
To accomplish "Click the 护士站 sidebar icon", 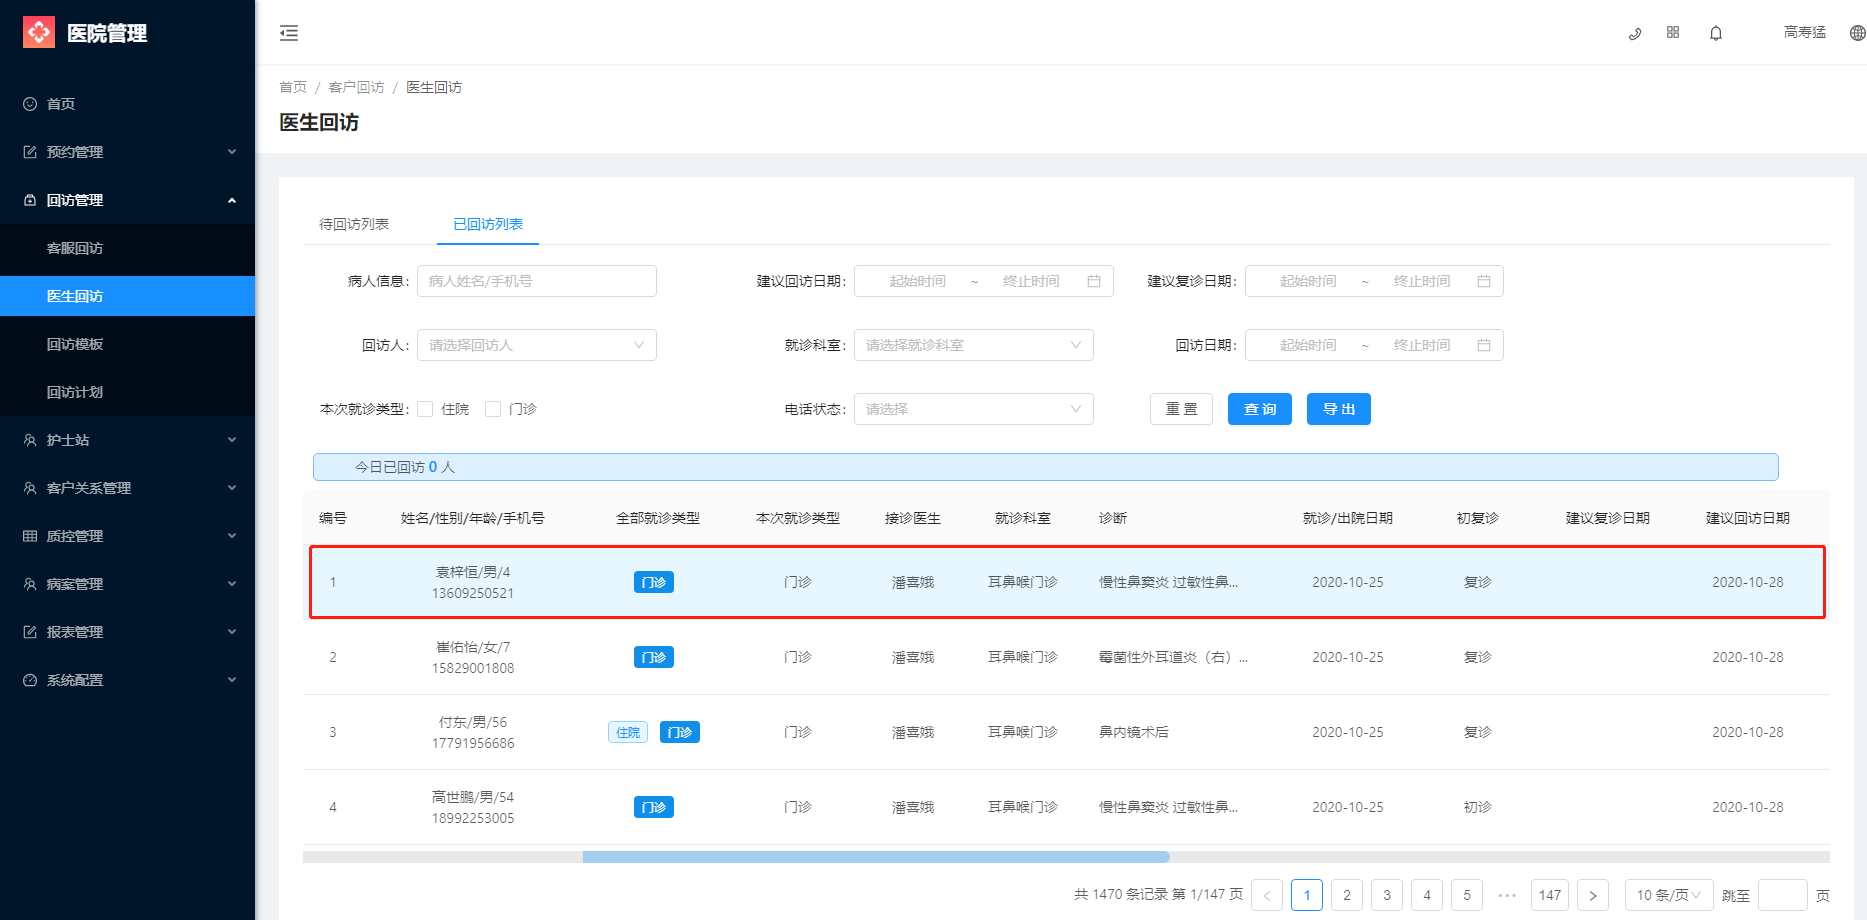I will coord(30,440).
